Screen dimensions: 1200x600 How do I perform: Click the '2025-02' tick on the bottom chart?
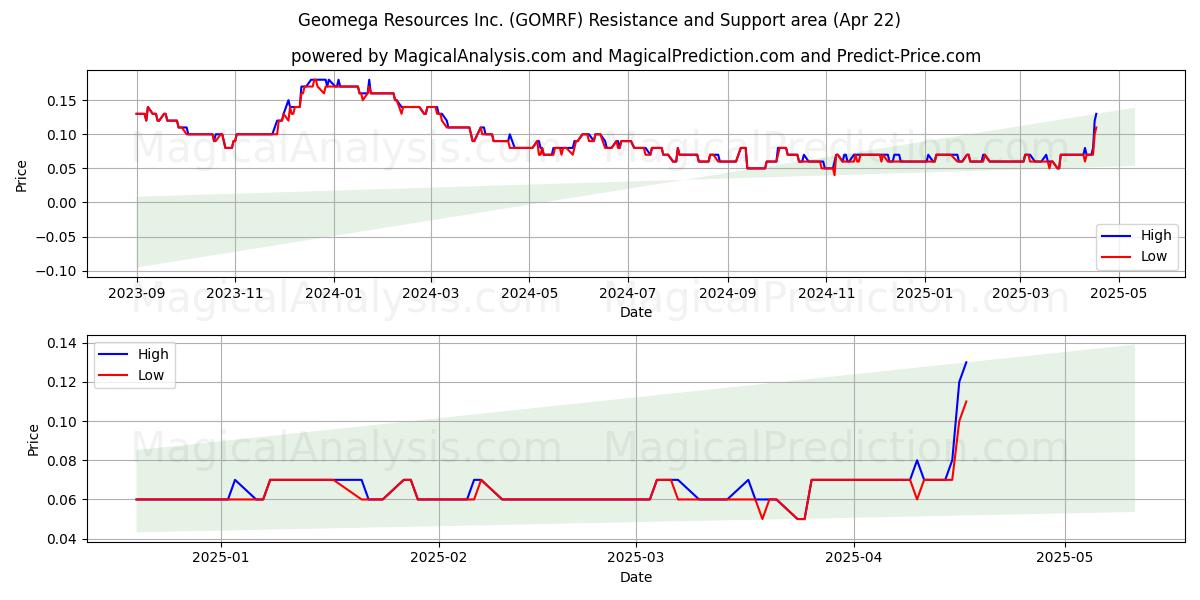click(x=439, y=557)
